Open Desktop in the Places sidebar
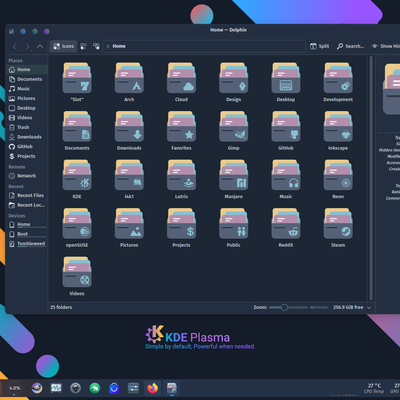400x400 pixels. coord(27,108)
